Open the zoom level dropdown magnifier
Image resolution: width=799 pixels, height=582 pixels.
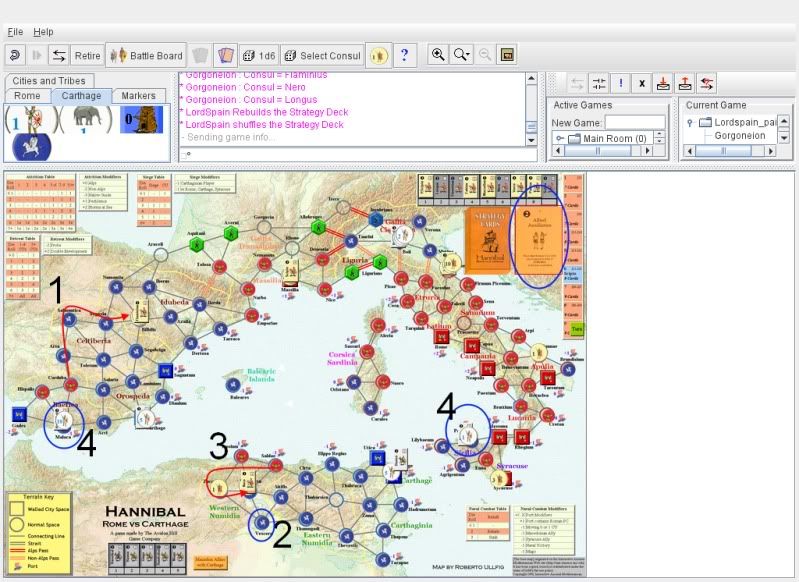[462, 55]
